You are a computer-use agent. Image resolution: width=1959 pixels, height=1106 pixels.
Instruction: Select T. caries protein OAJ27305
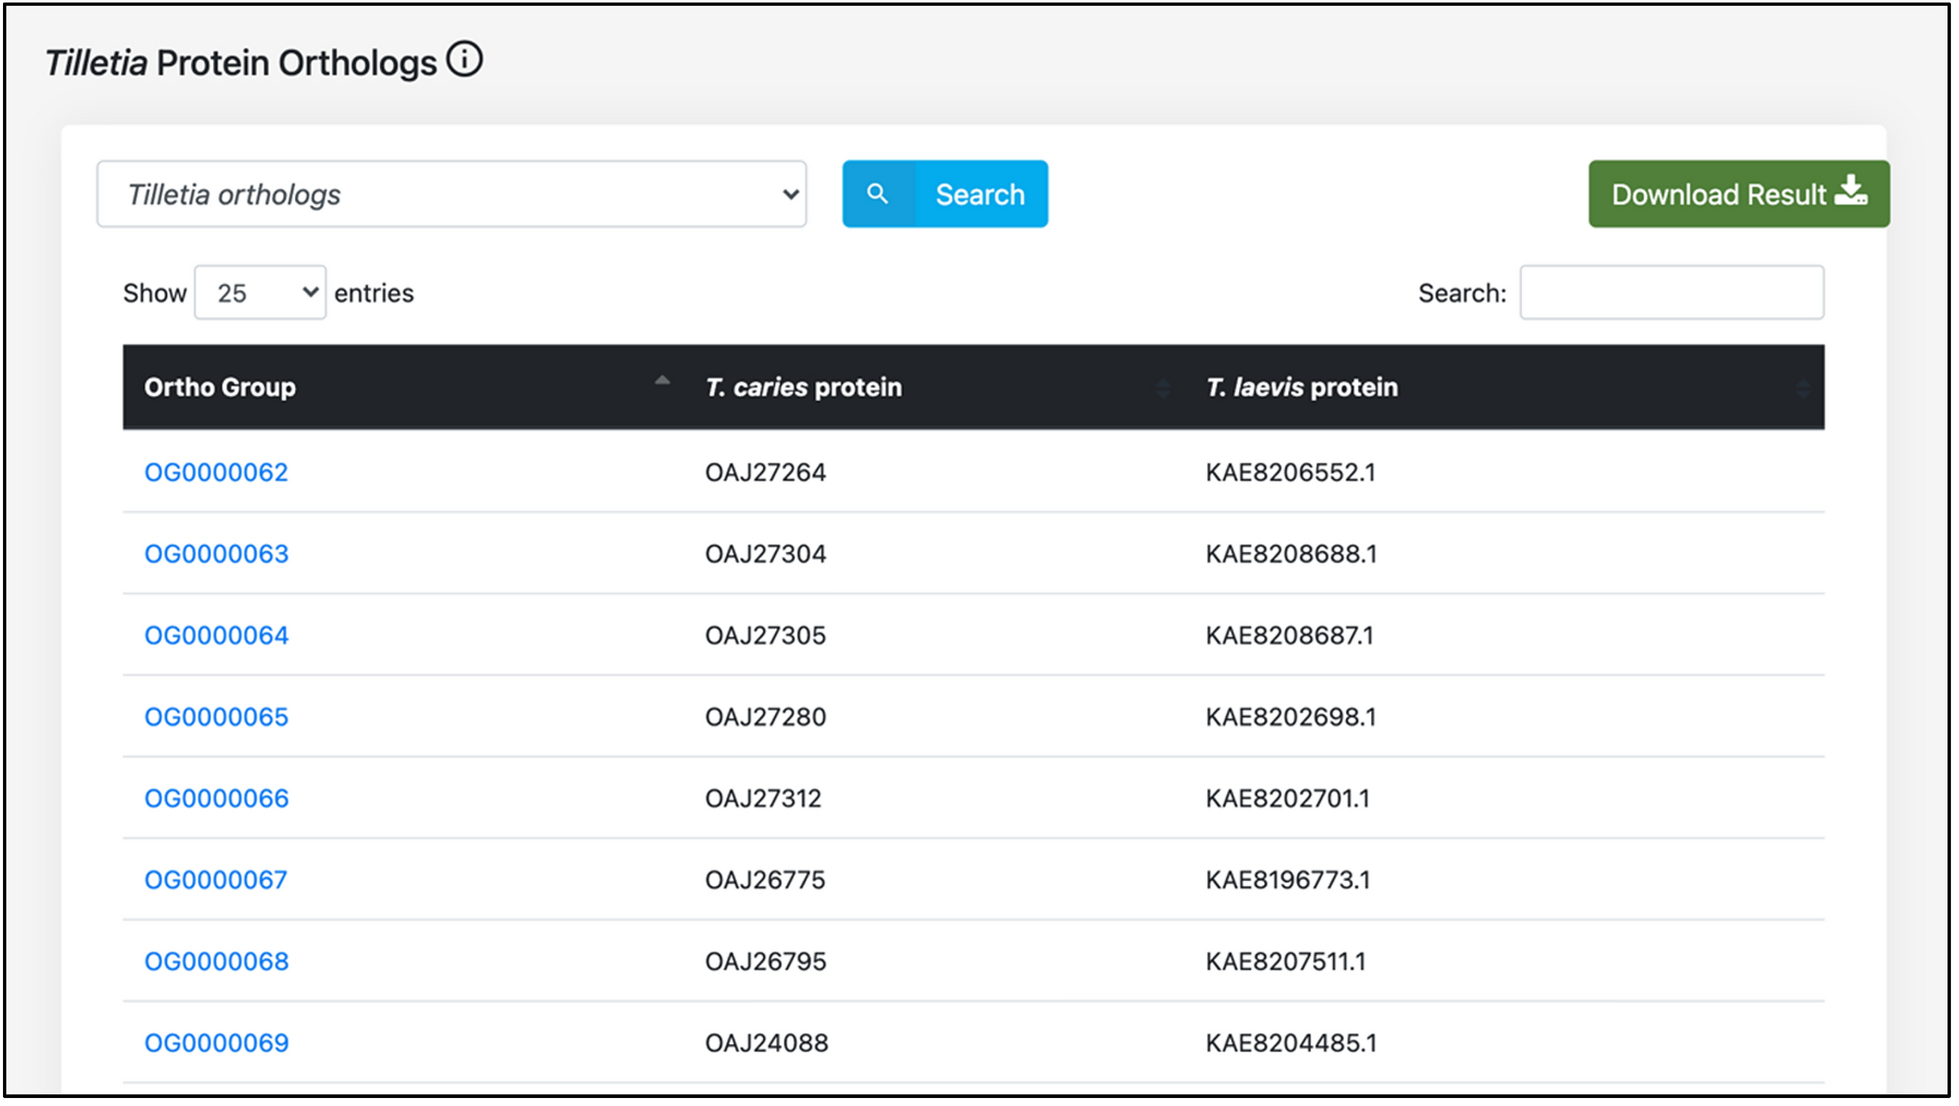[765, 635]
